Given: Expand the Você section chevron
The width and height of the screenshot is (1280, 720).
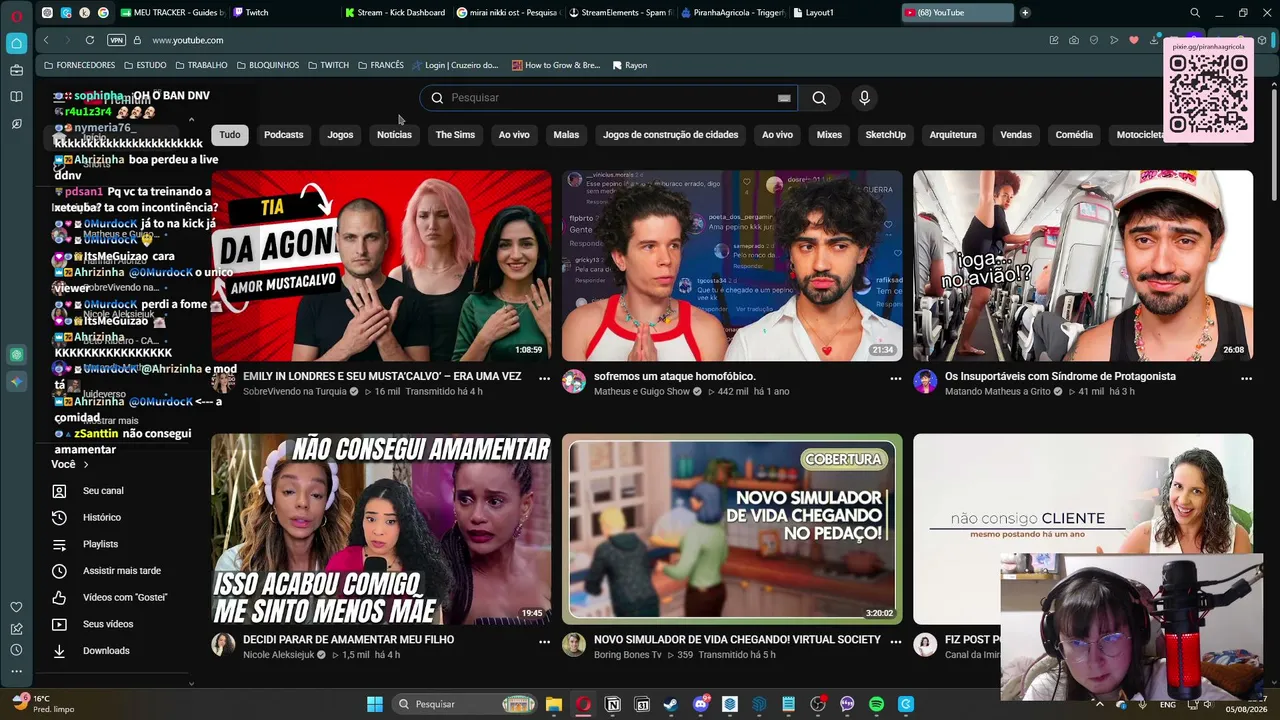Looking at the screenshot, I should [86, 465].
